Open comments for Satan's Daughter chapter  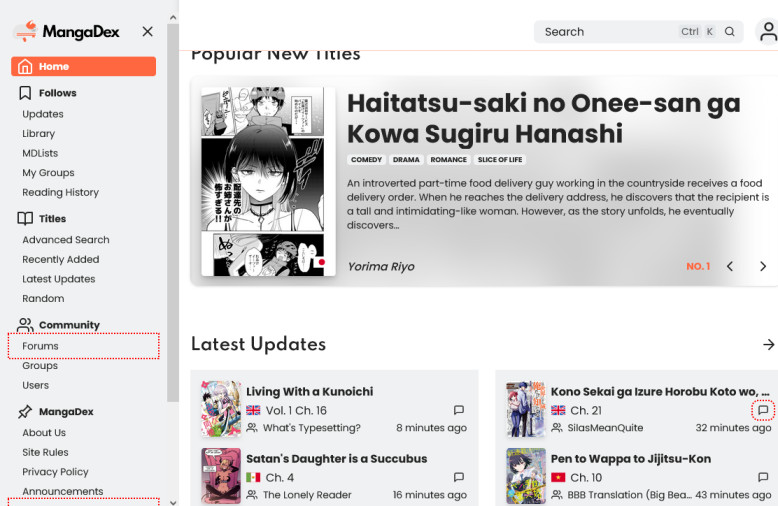click(x=459, y=477)
